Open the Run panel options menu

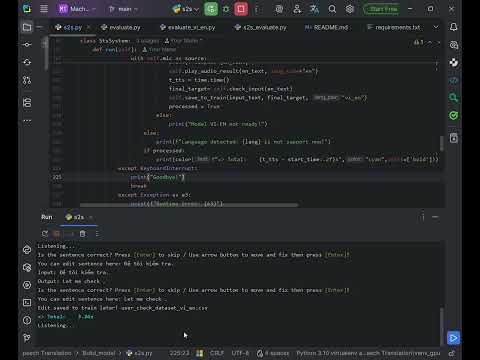423,217
